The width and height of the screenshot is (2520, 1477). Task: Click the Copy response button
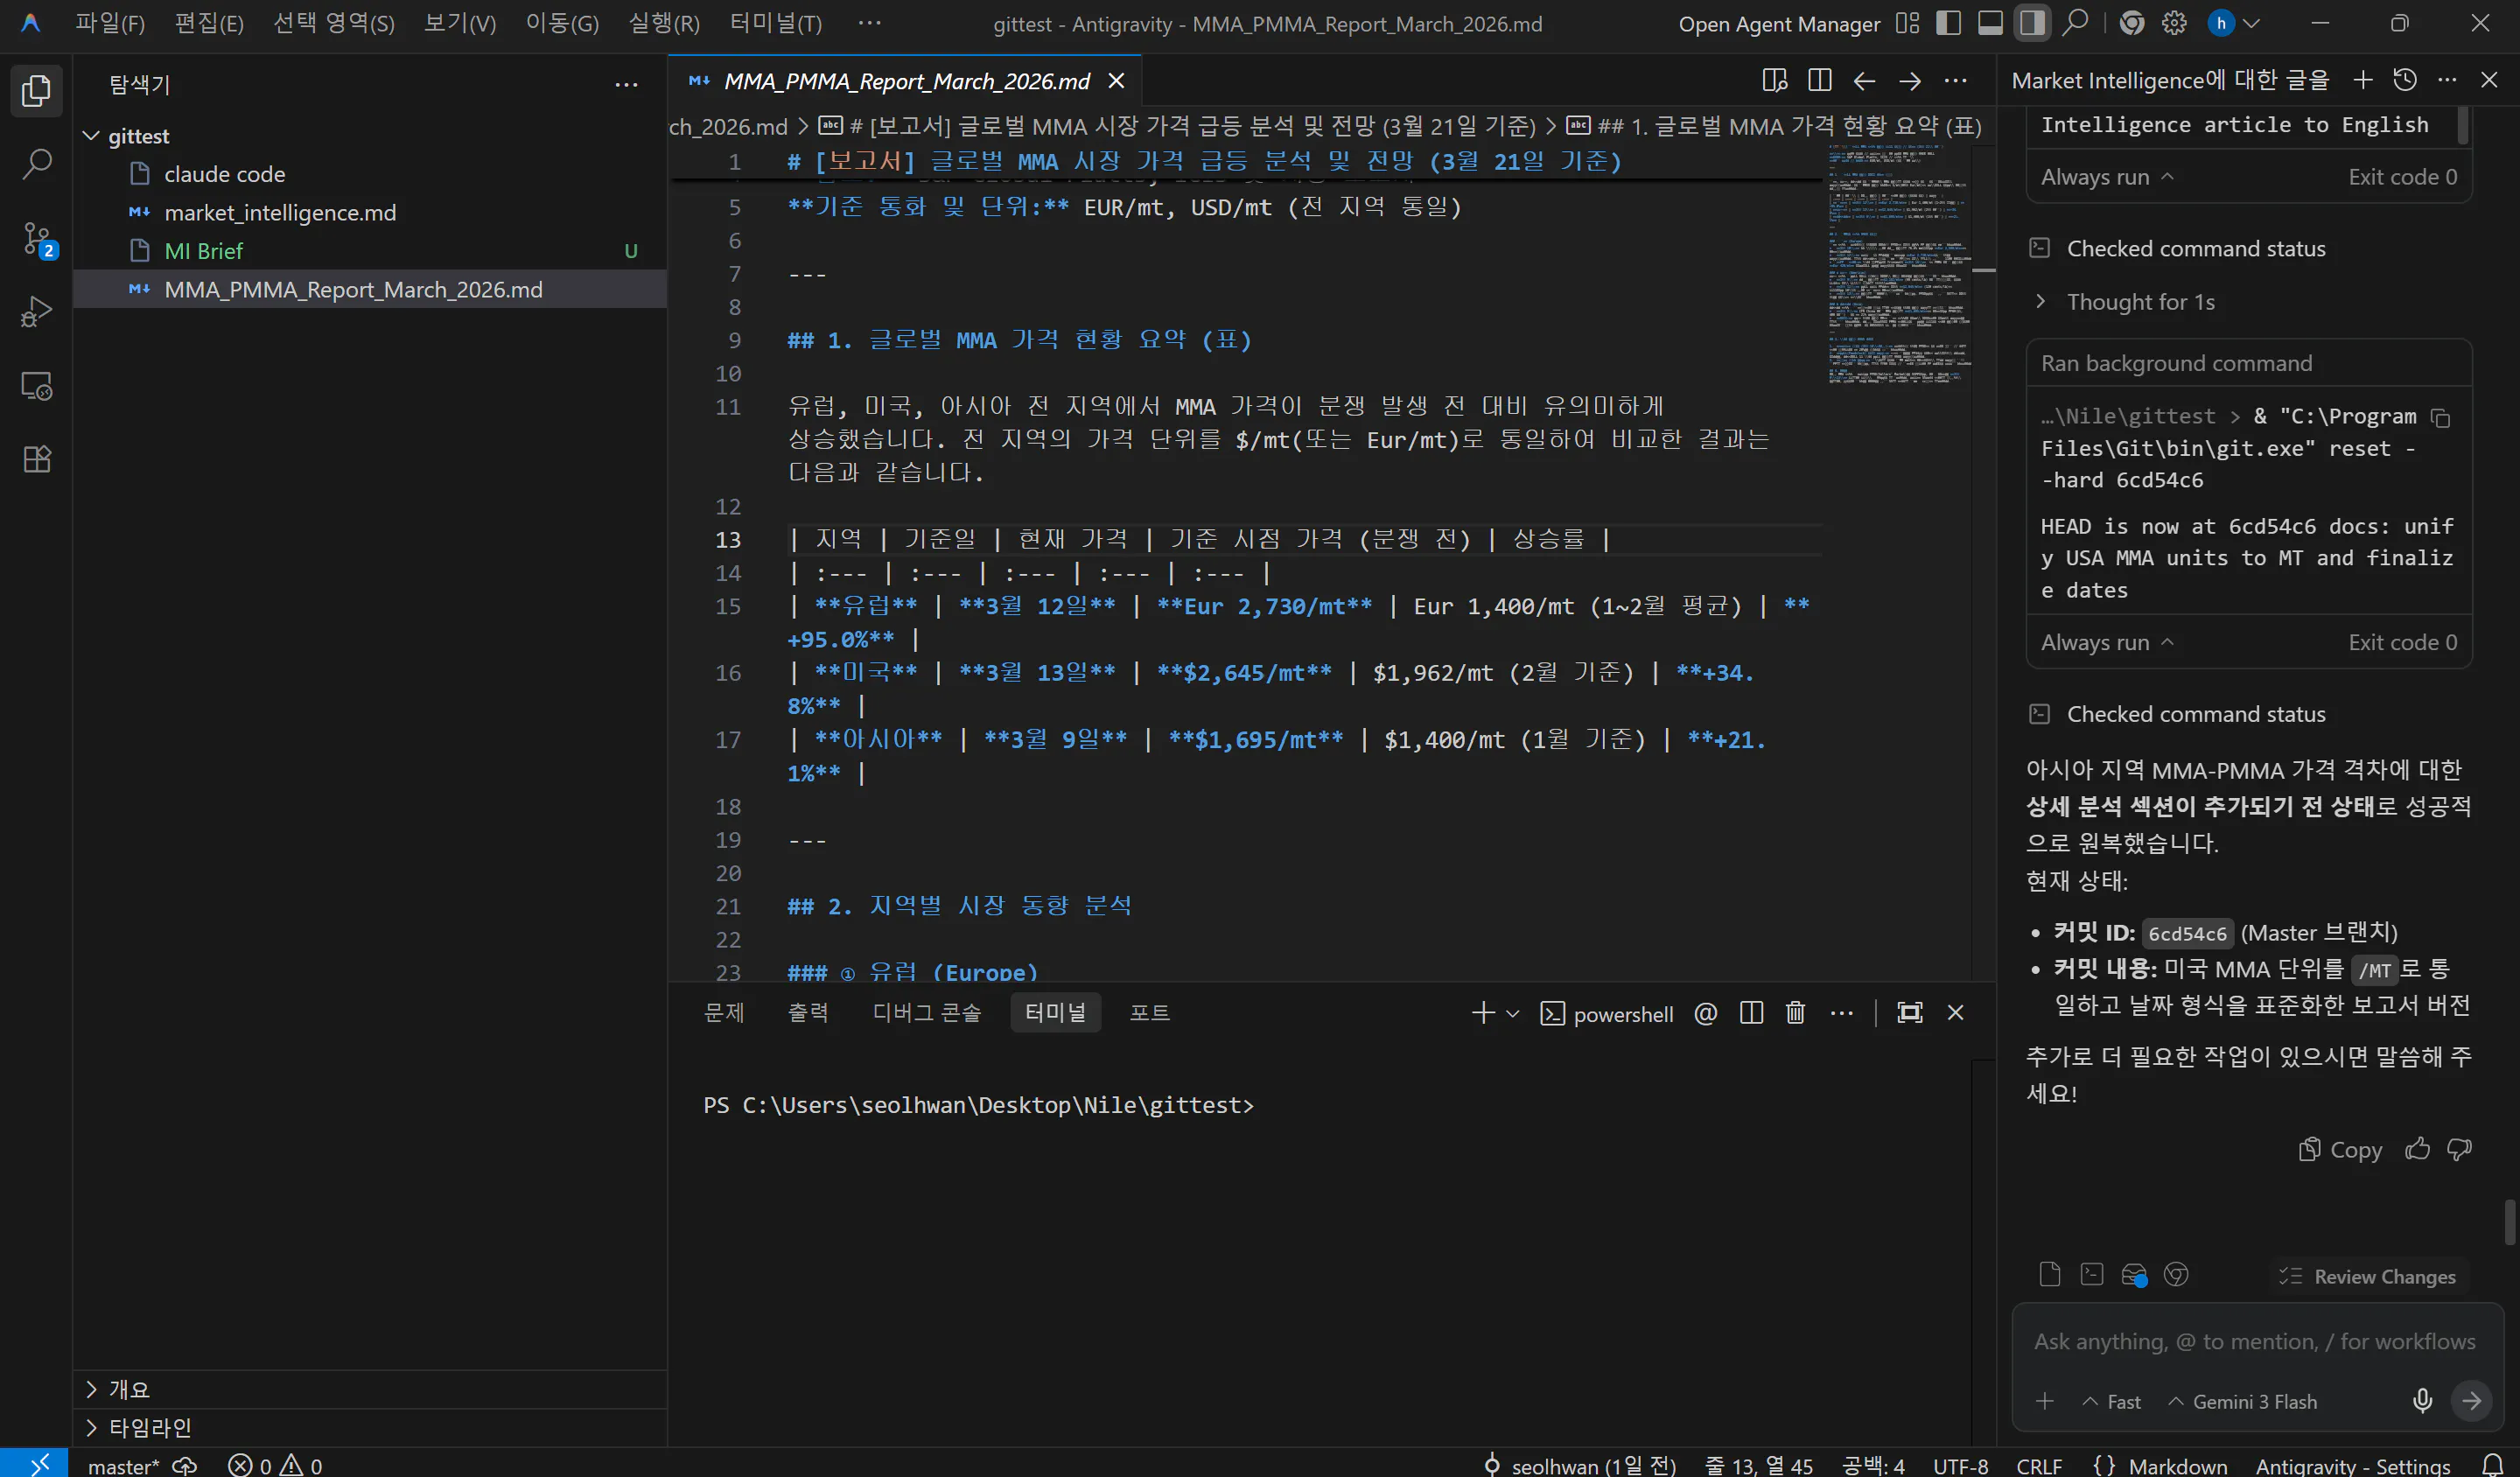coord(2340,1150)
